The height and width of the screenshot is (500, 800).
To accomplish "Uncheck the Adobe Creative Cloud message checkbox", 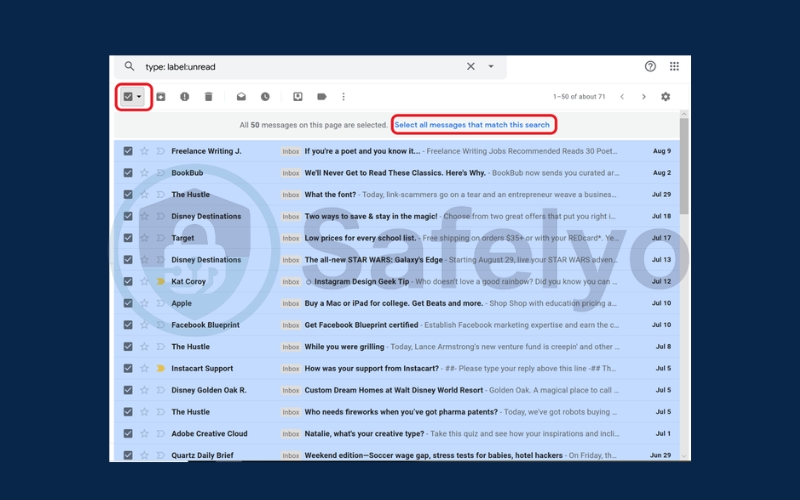I will click(x=128, y=434).
